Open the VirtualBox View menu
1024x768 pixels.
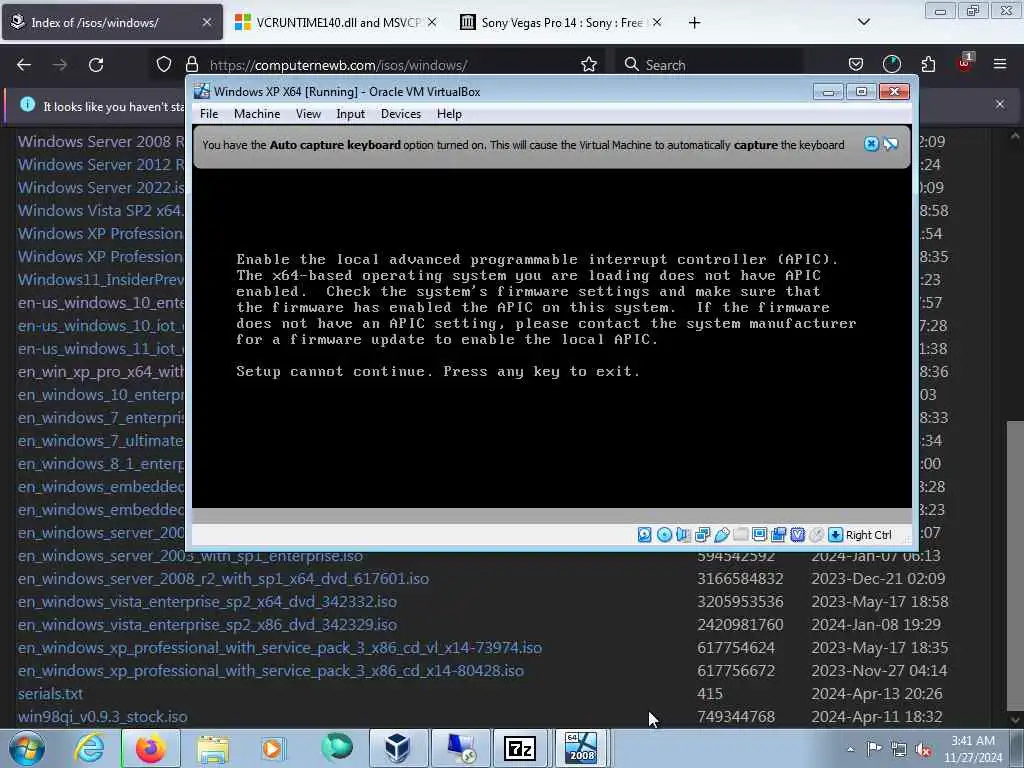(x=308, y=114)
